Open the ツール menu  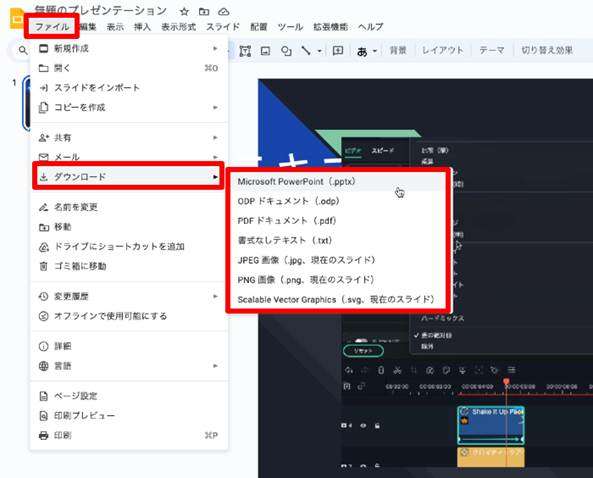click(290, 27)
